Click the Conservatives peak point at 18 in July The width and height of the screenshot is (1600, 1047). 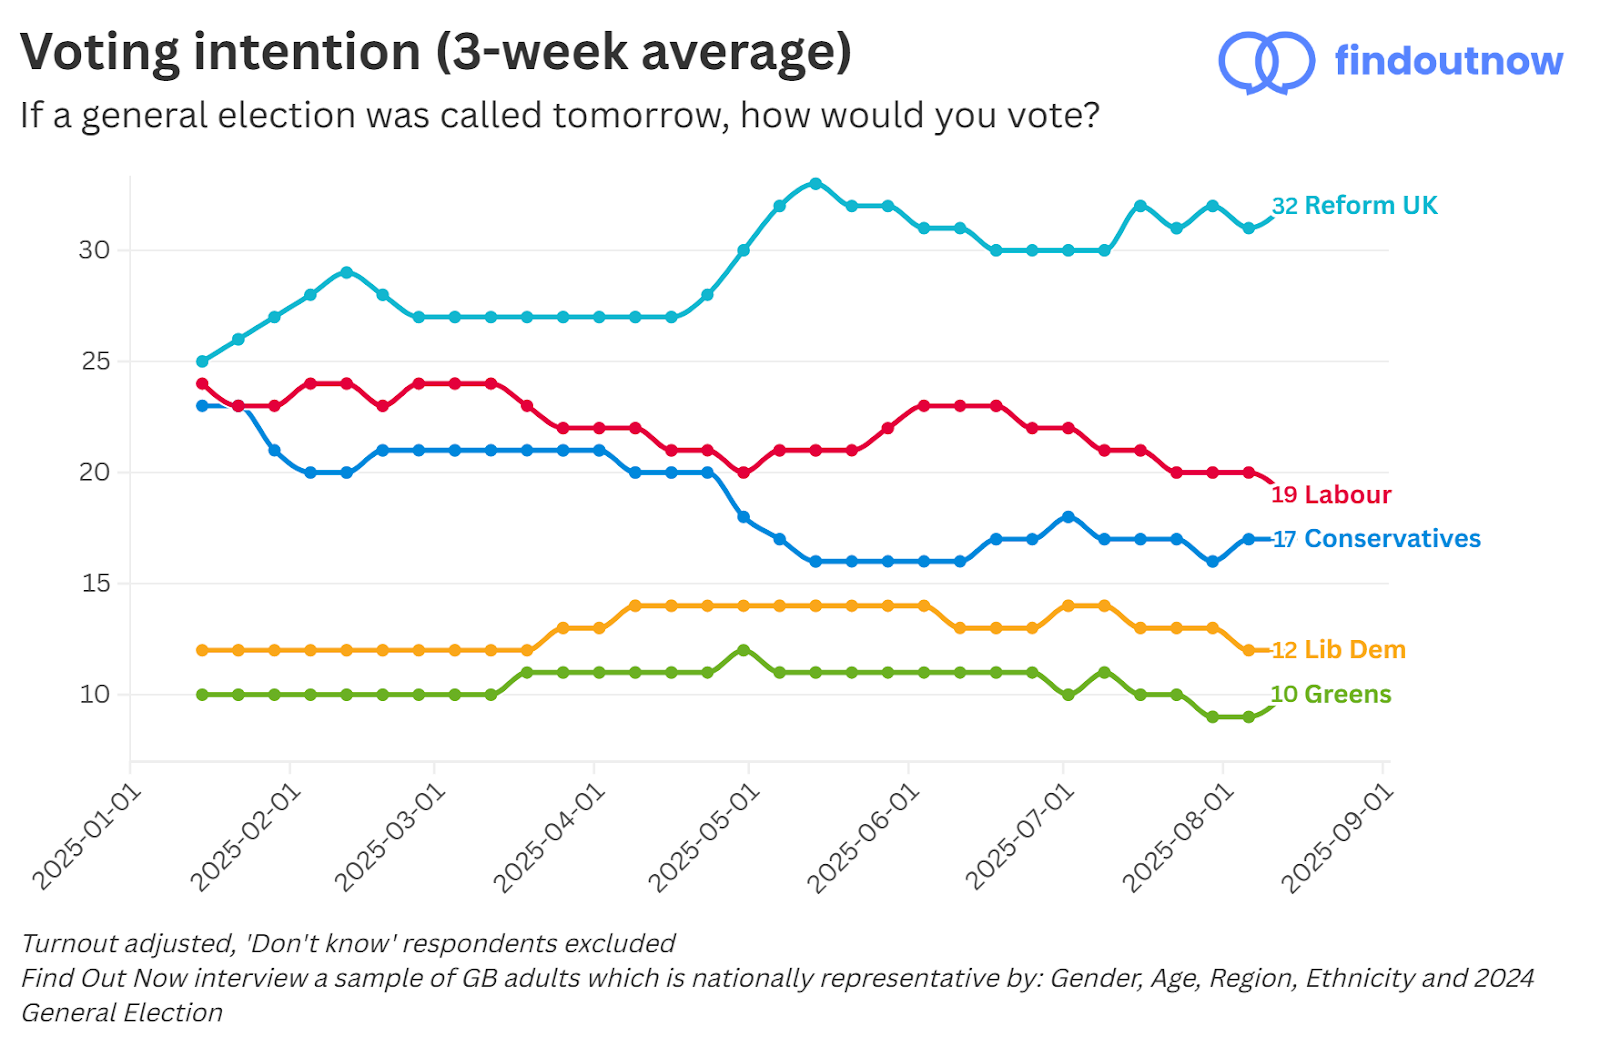1068,517
